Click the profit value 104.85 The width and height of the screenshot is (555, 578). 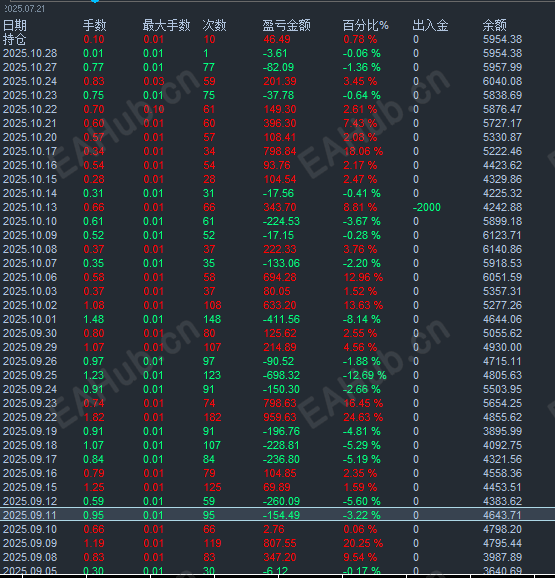point(280,474)
